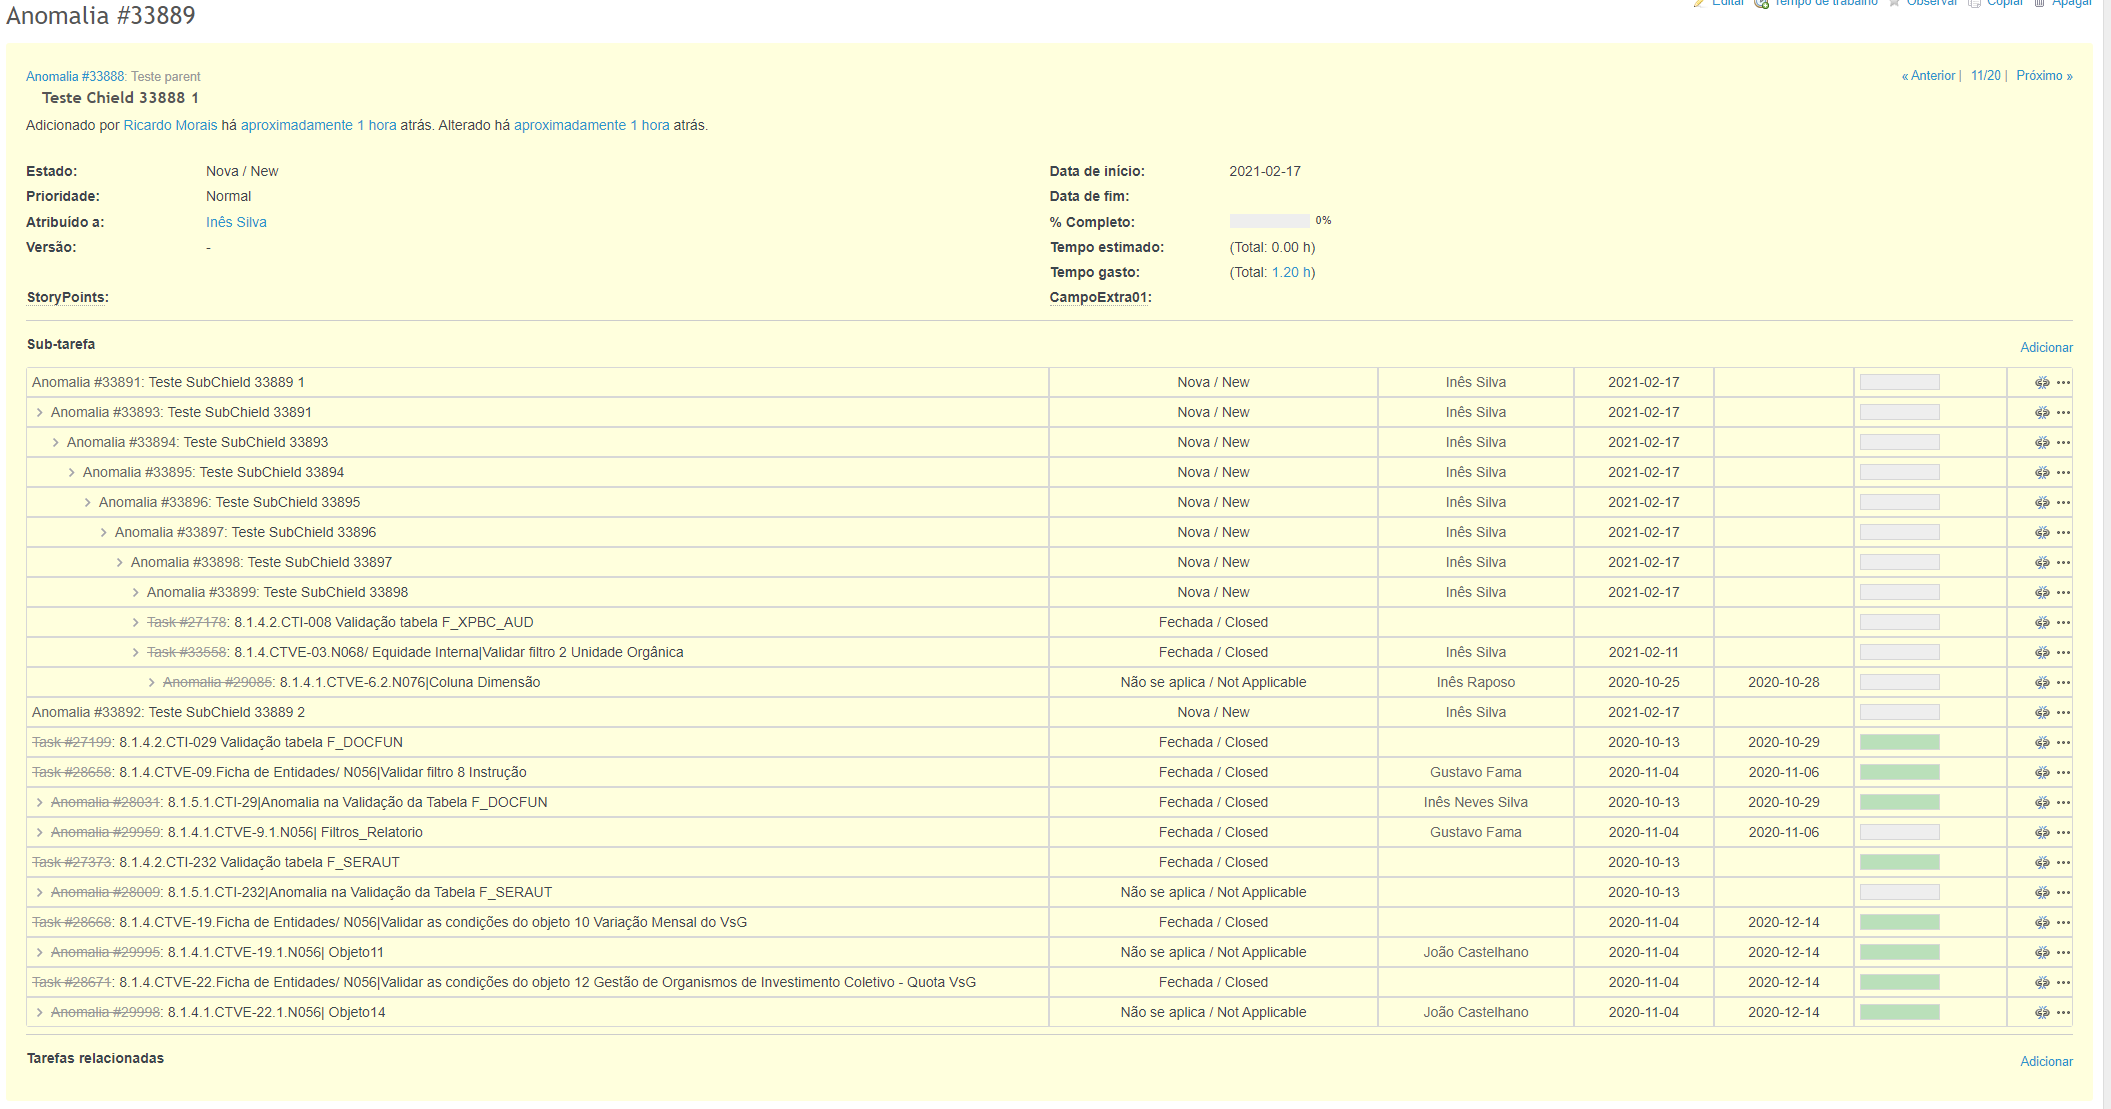
Task: Open closed Task #27199 link
Action: (x=72, y=742)
